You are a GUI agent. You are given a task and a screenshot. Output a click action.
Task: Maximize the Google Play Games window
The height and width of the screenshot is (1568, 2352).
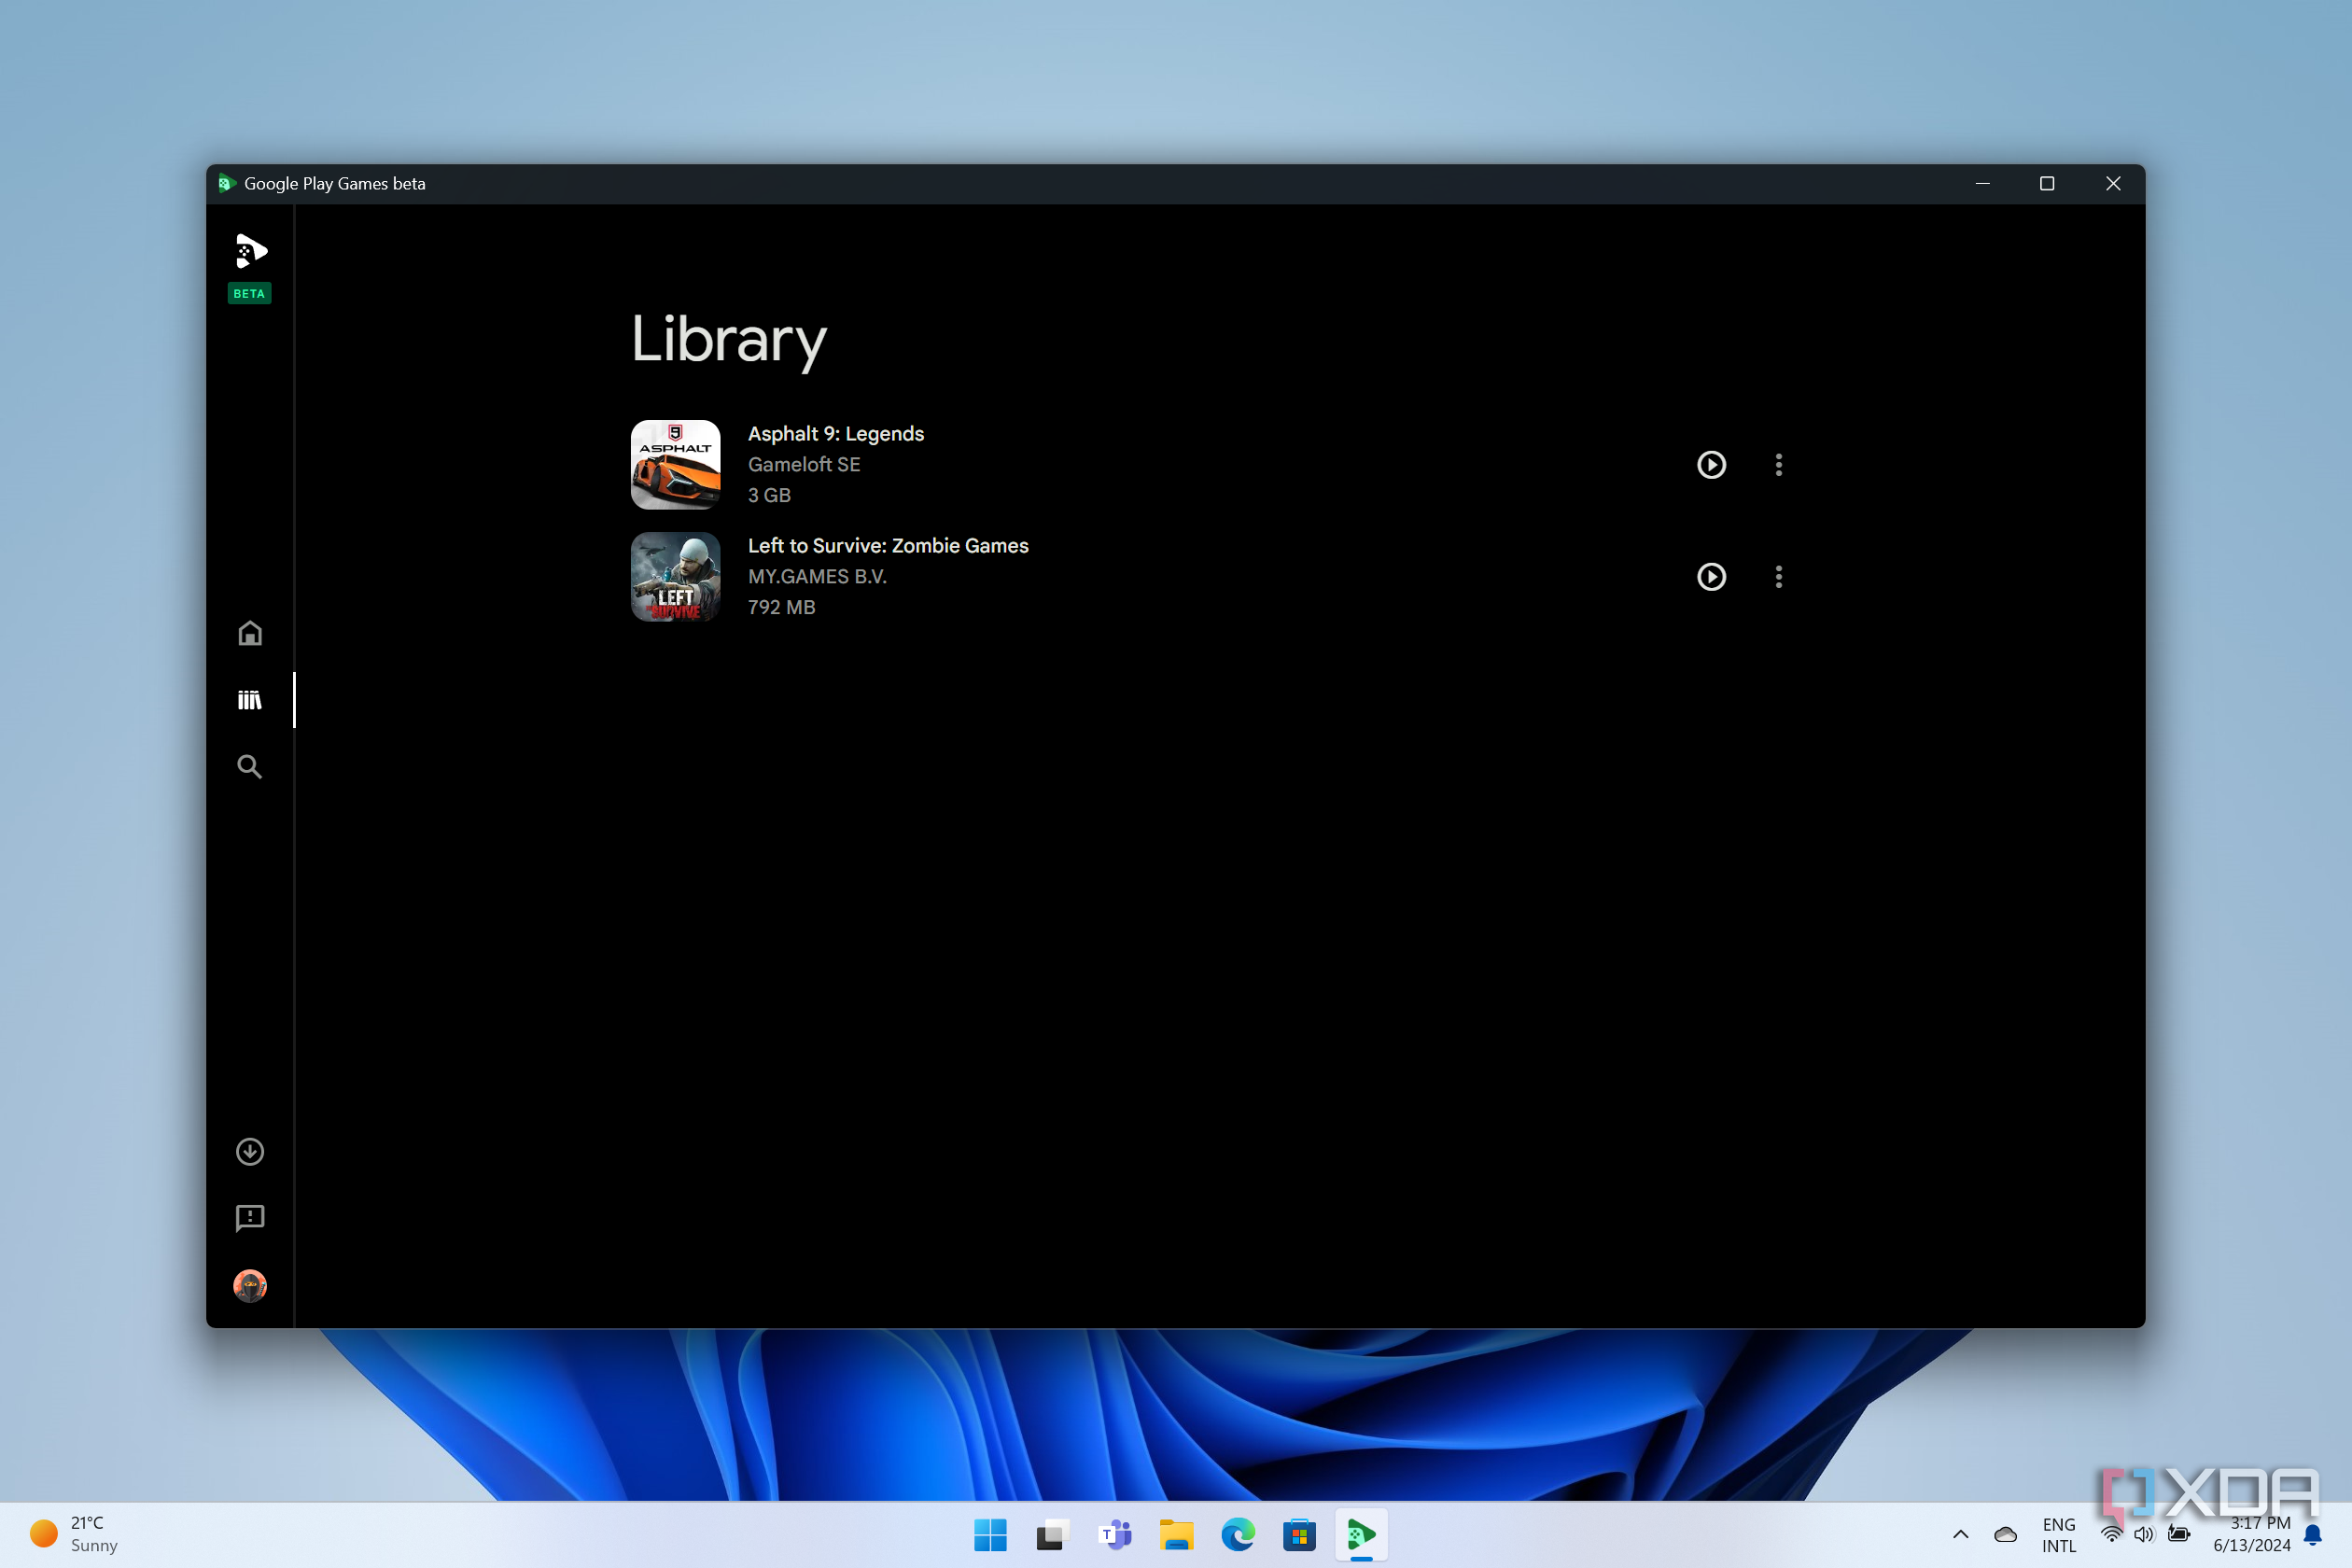(2047, 183)
